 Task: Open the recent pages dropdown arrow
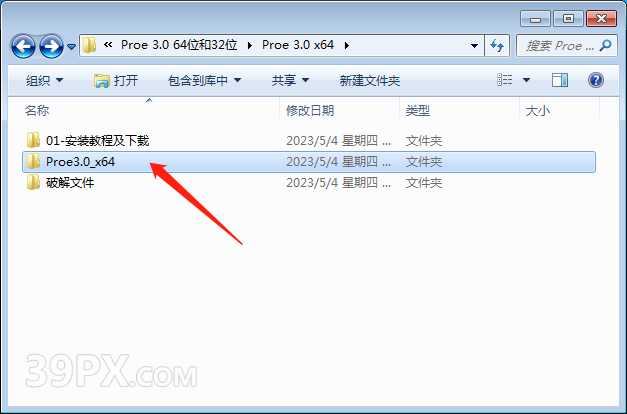click(72, 47)
